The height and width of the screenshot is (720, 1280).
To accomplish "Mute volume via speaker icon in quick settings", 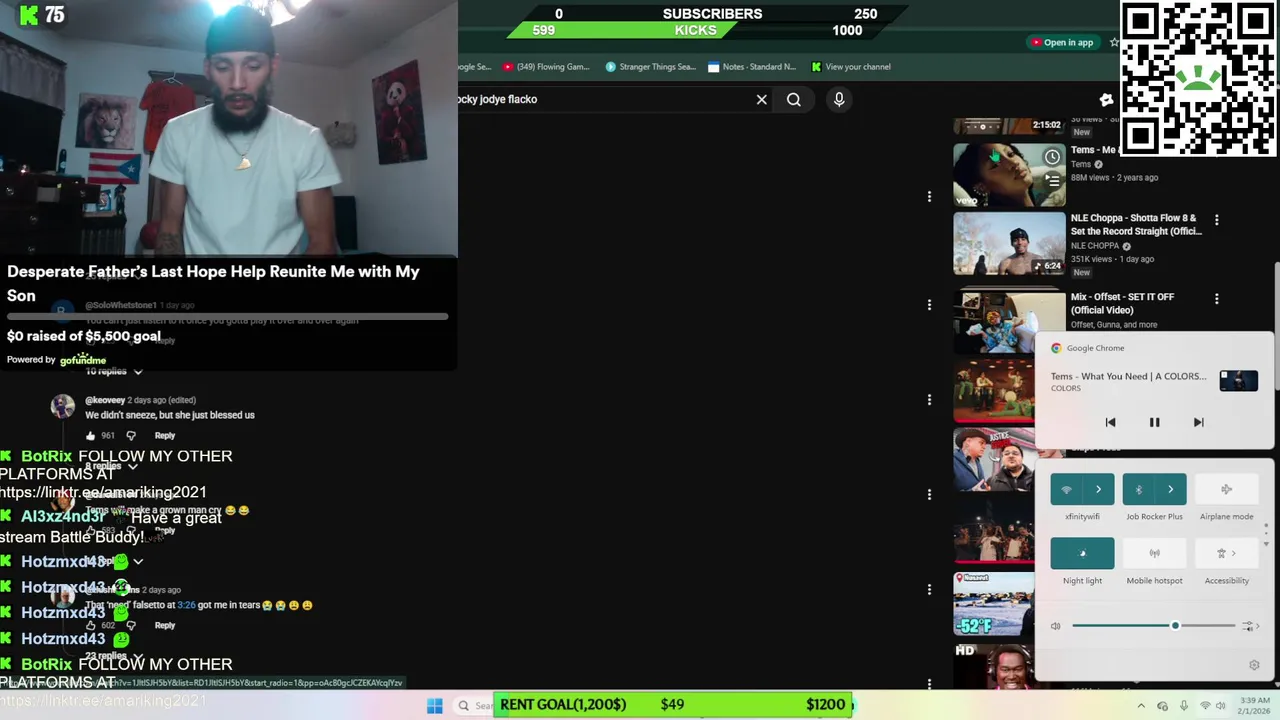I will pos(1055,626).
